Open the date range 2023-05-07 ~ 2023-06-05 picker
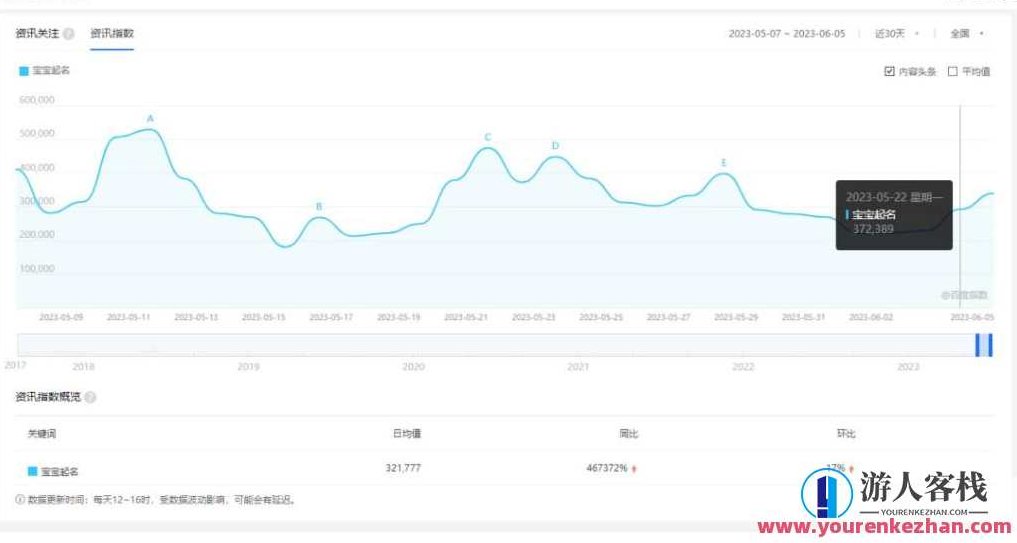The width and height of the screenshot is (1017, 543). [x=787, y=34]
